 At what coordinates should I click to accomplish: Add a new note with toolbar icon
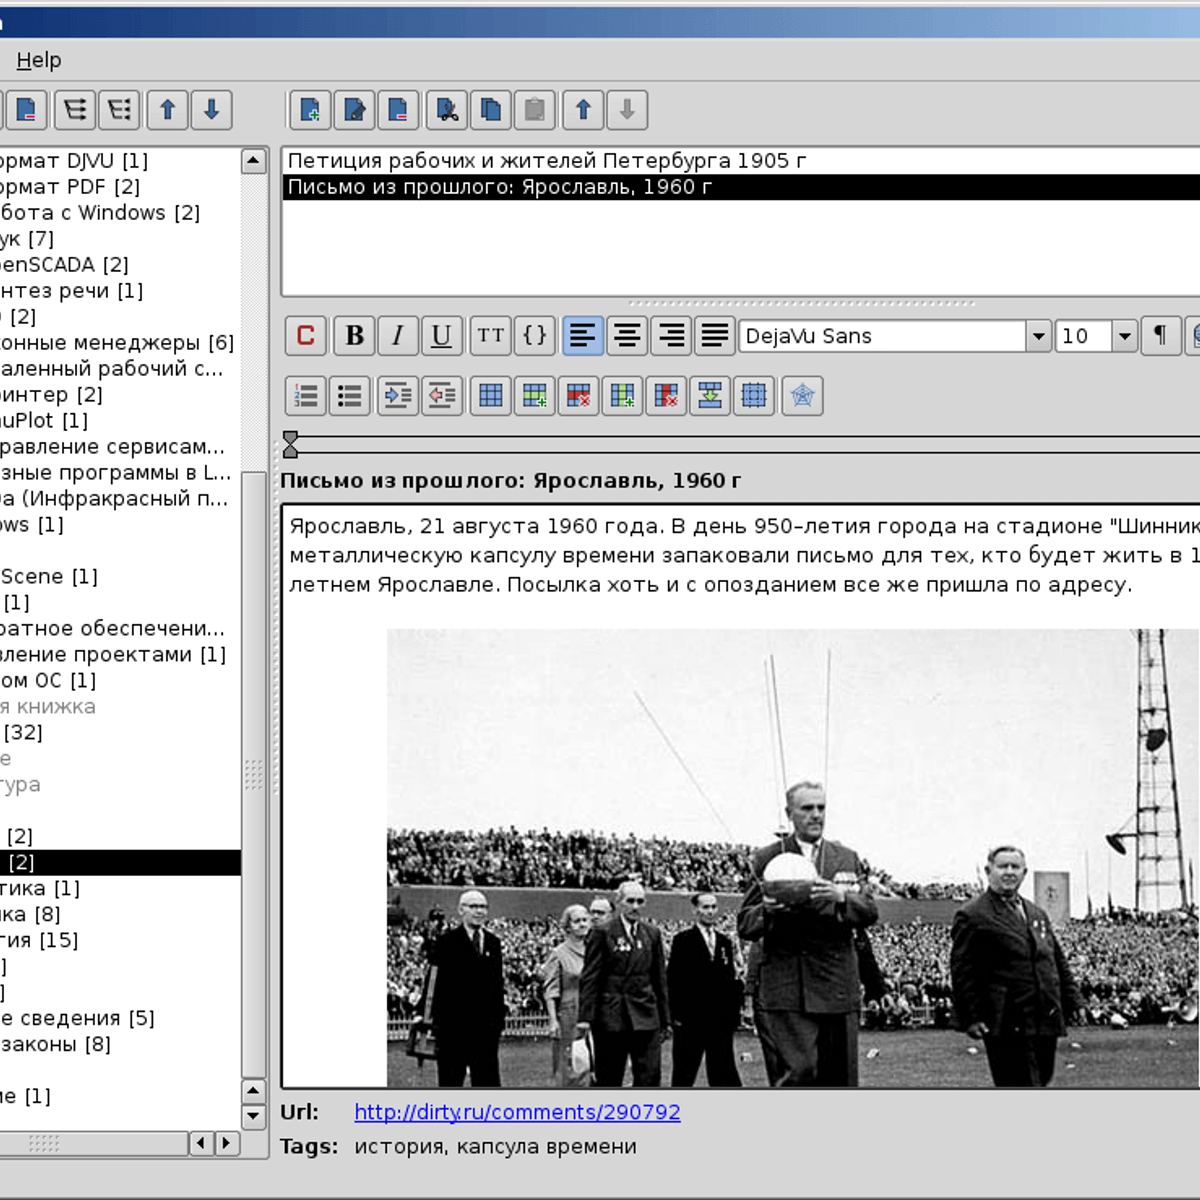point(310,110)
